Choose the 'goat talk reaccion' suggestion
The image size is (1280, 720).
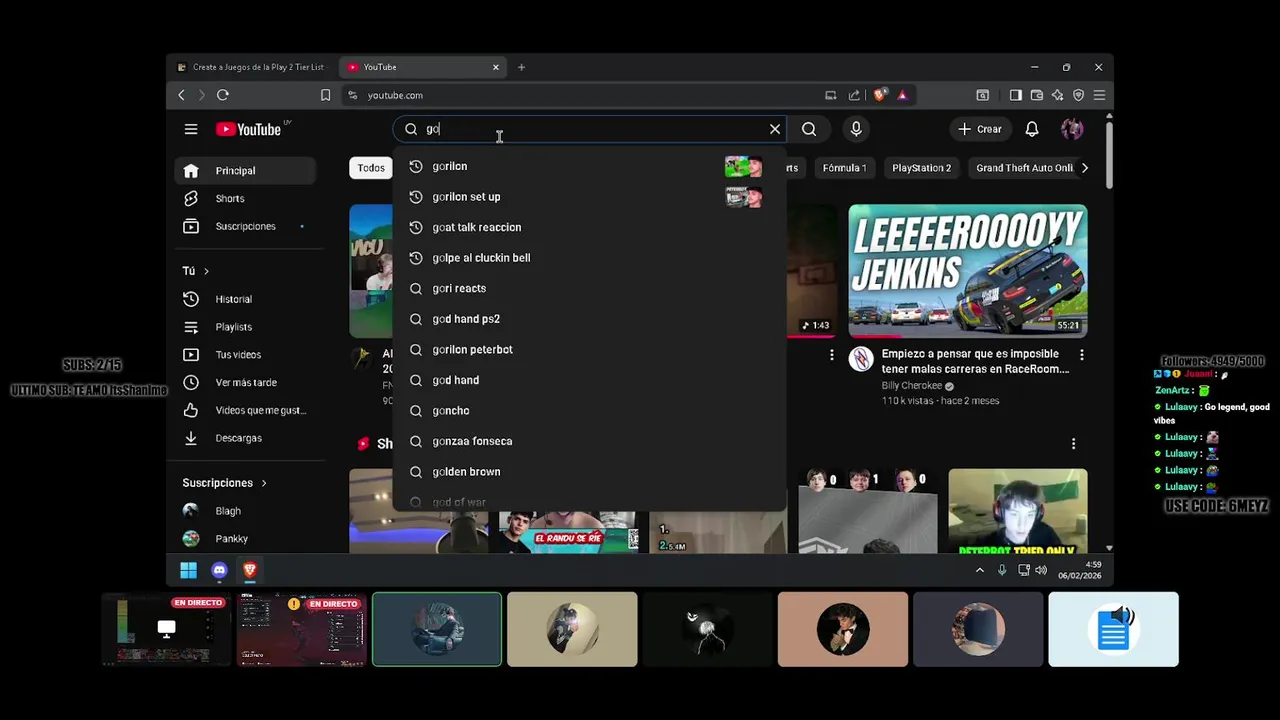click(589, 227)
